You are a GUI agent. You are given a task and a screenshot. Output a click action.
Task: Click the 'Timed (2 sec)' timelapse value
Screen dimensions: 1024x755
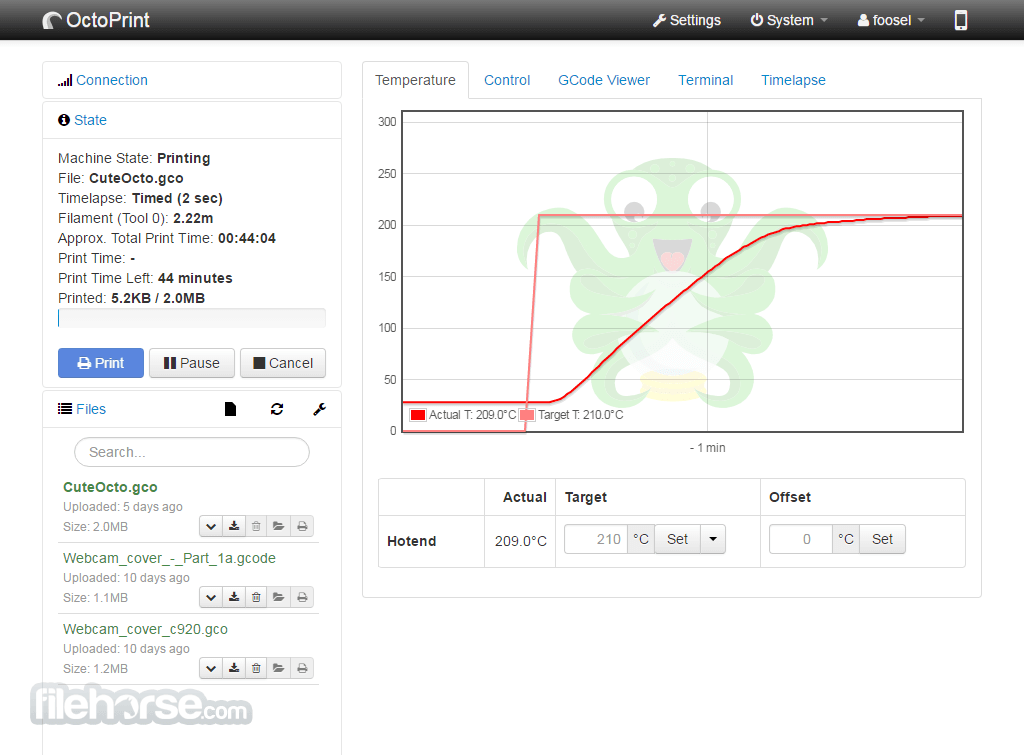177,199
